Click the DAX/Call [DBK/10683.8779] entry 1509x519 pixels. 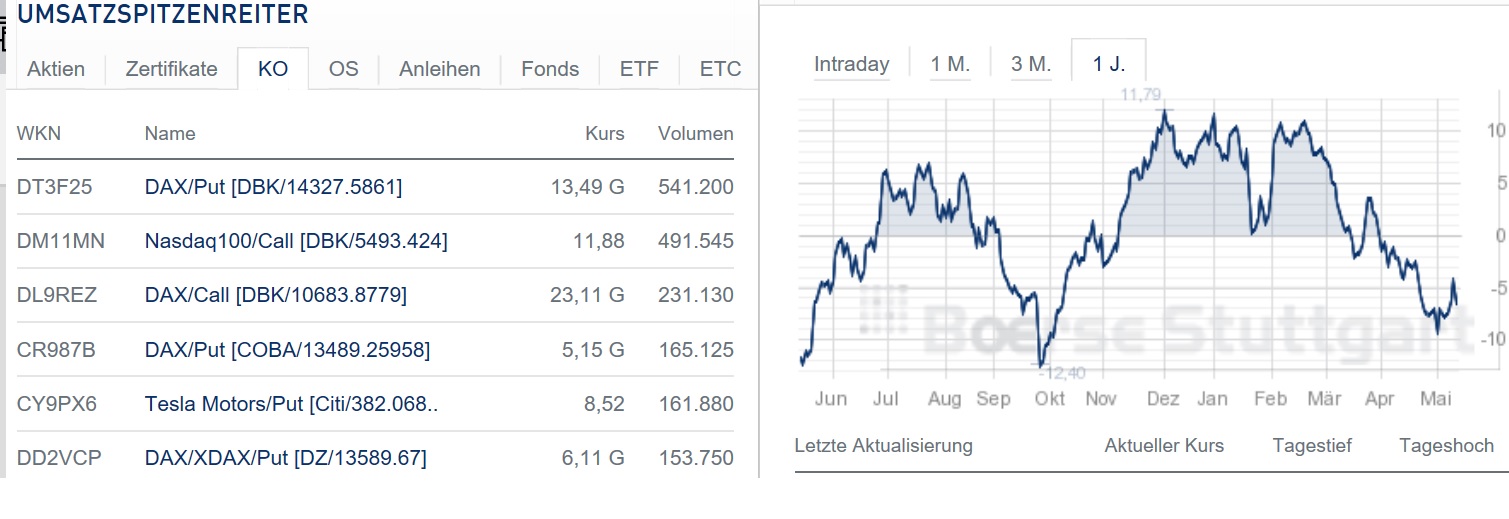275,295
